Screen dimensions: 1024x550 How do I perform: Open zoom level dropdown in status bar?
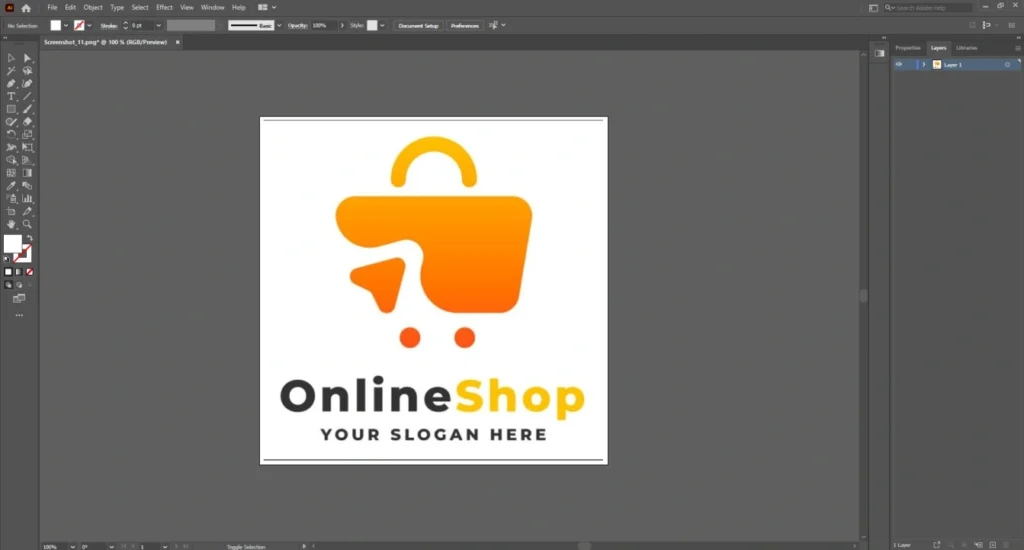[x=72, y=546]
